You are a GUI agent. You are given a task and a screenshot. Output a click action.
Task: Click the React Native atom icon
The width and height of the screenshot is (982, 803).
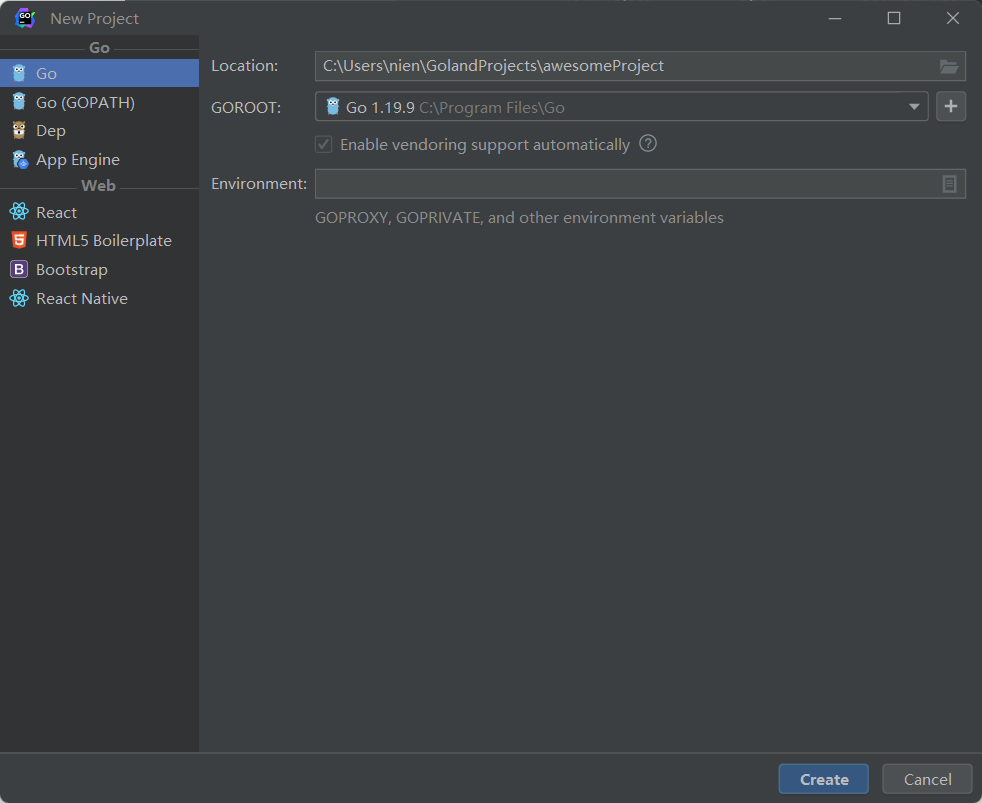(x=19, y=298)
